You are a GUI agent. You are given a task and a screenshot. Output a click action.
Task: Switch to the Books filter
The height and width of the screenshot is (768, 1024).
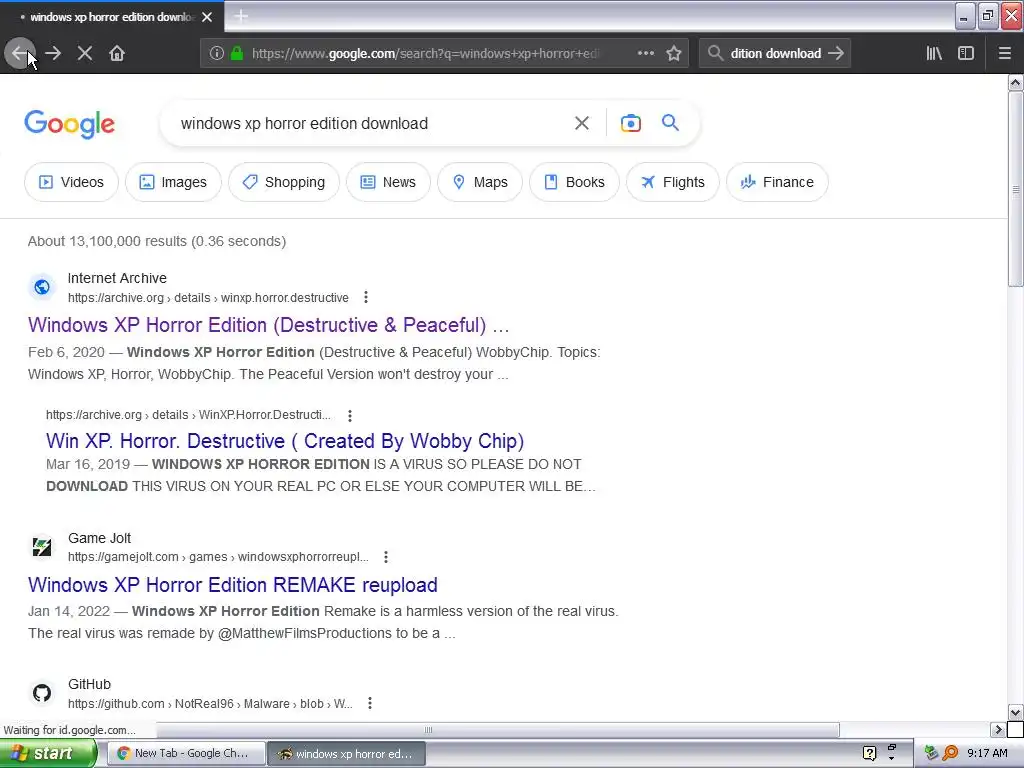tap(574, 182)
